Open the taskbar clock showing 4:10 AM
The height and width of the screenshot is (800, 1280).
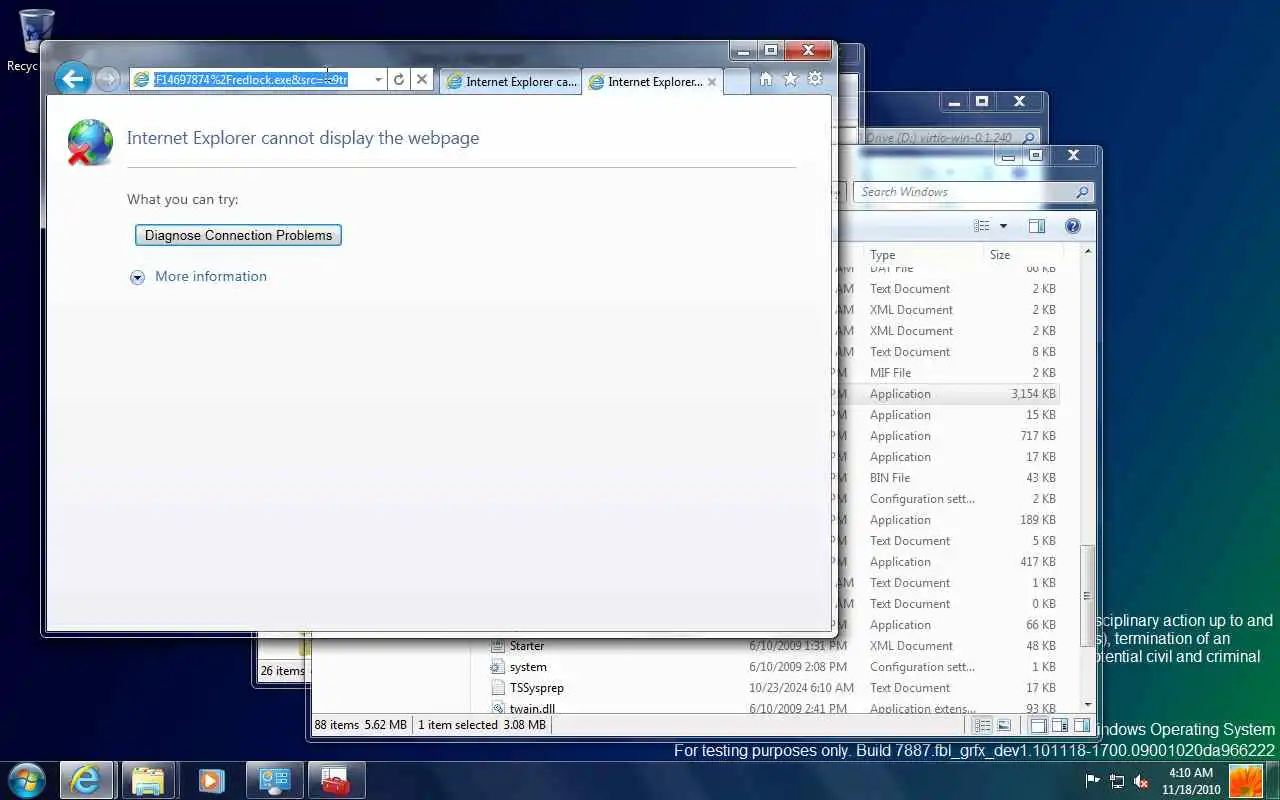tap(1190, 781)
